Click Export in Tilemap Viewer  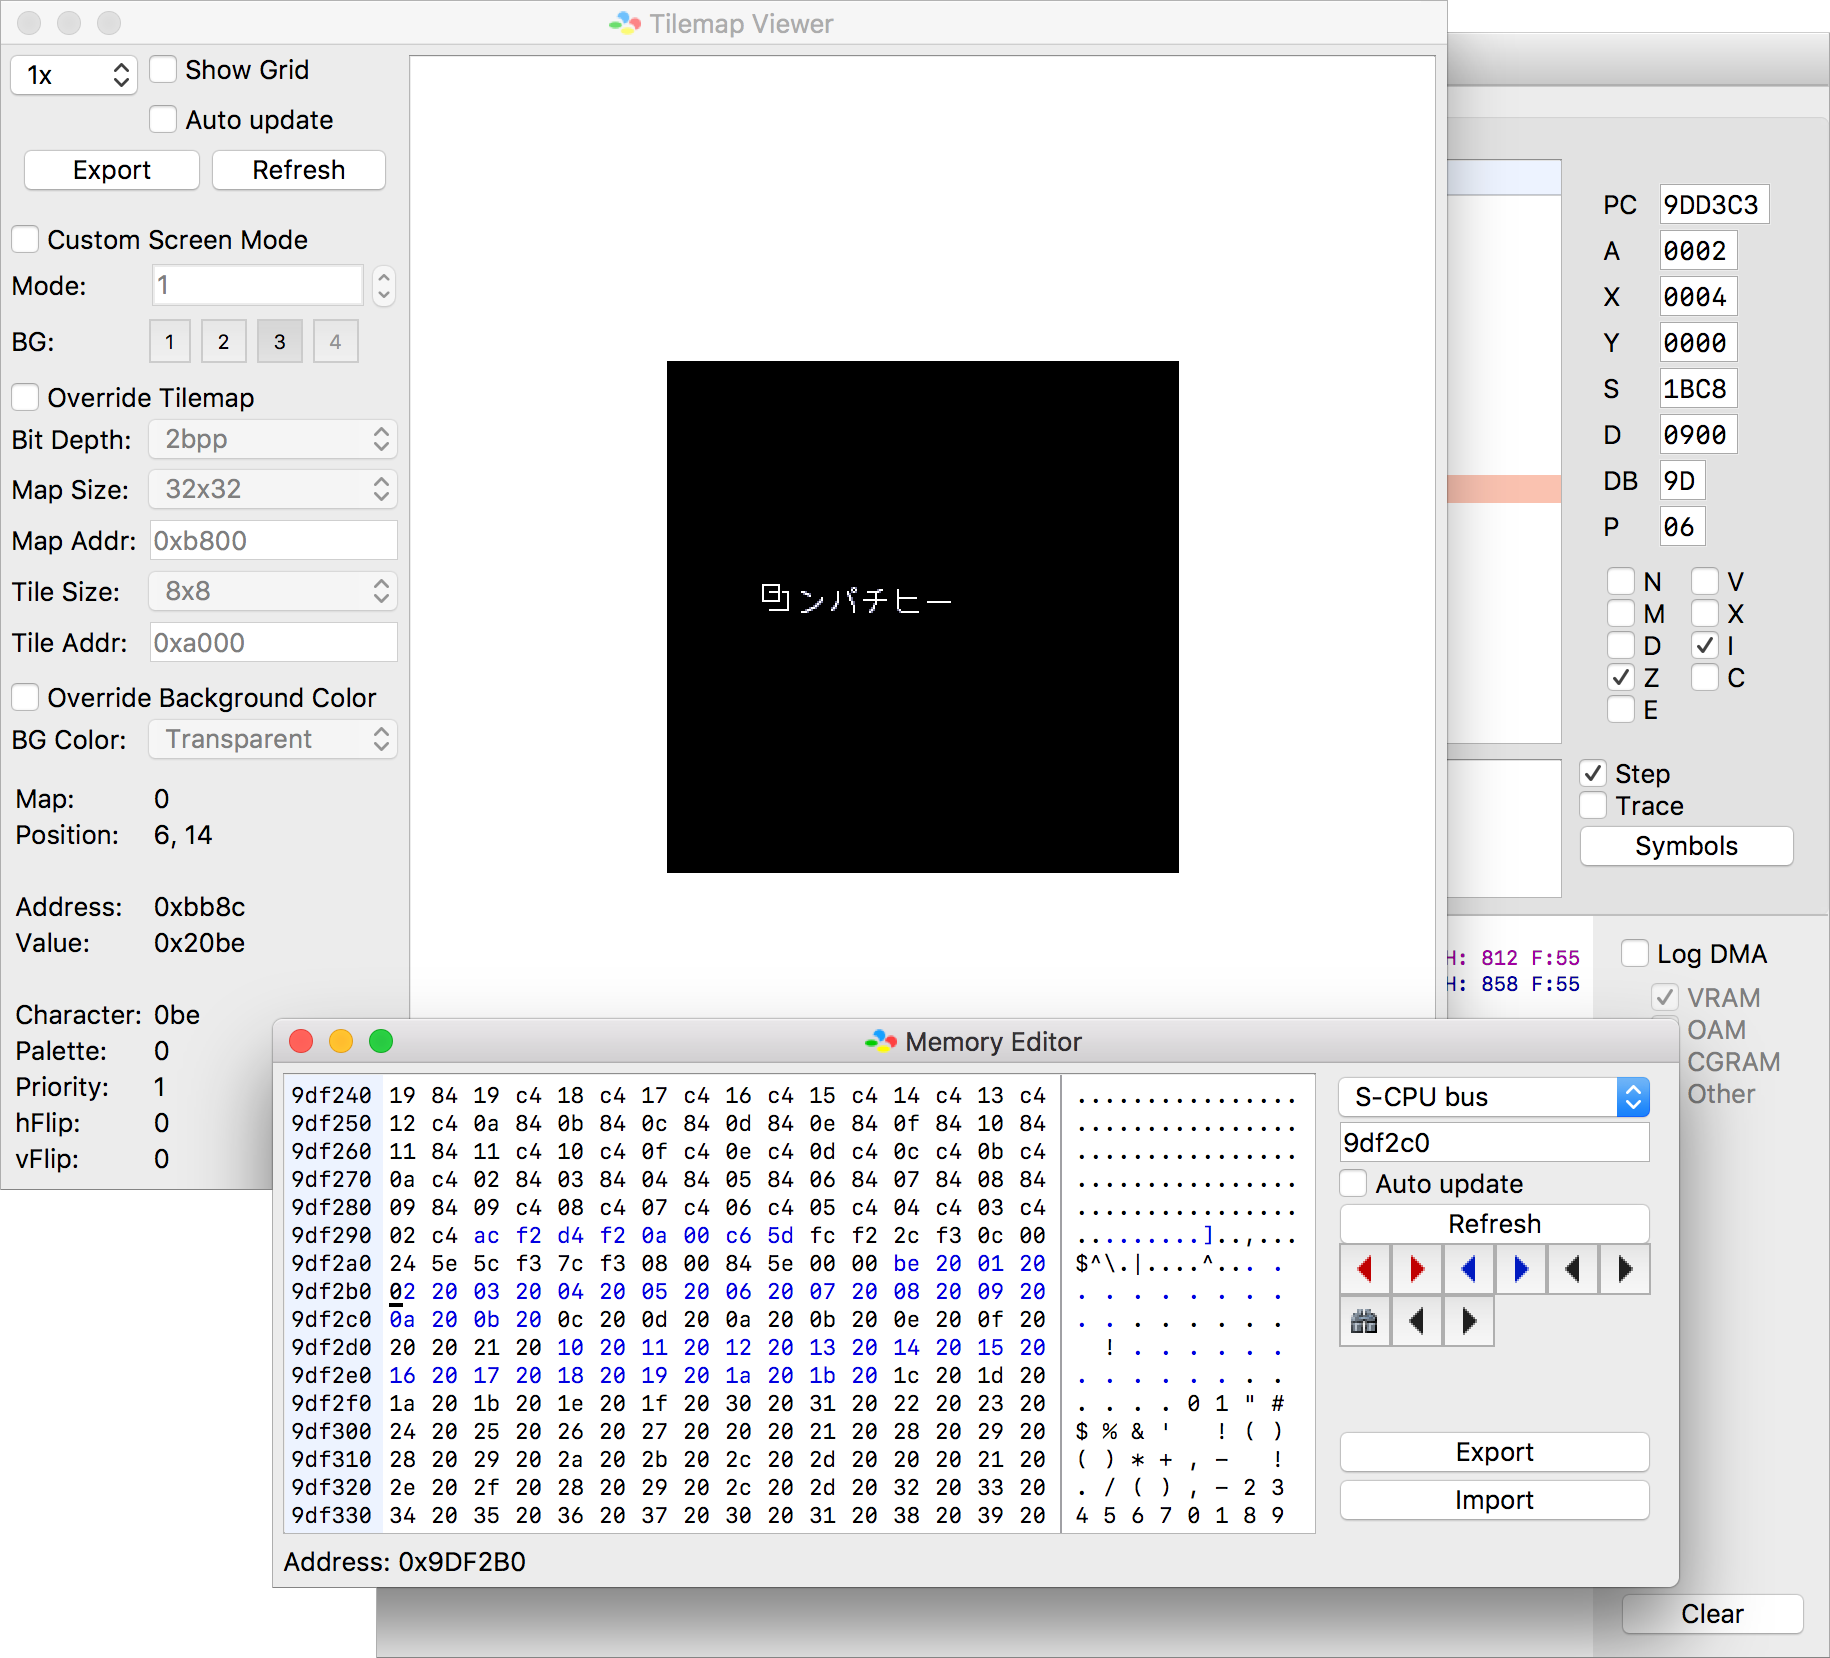pyautogui.click(x=112, y=170)
